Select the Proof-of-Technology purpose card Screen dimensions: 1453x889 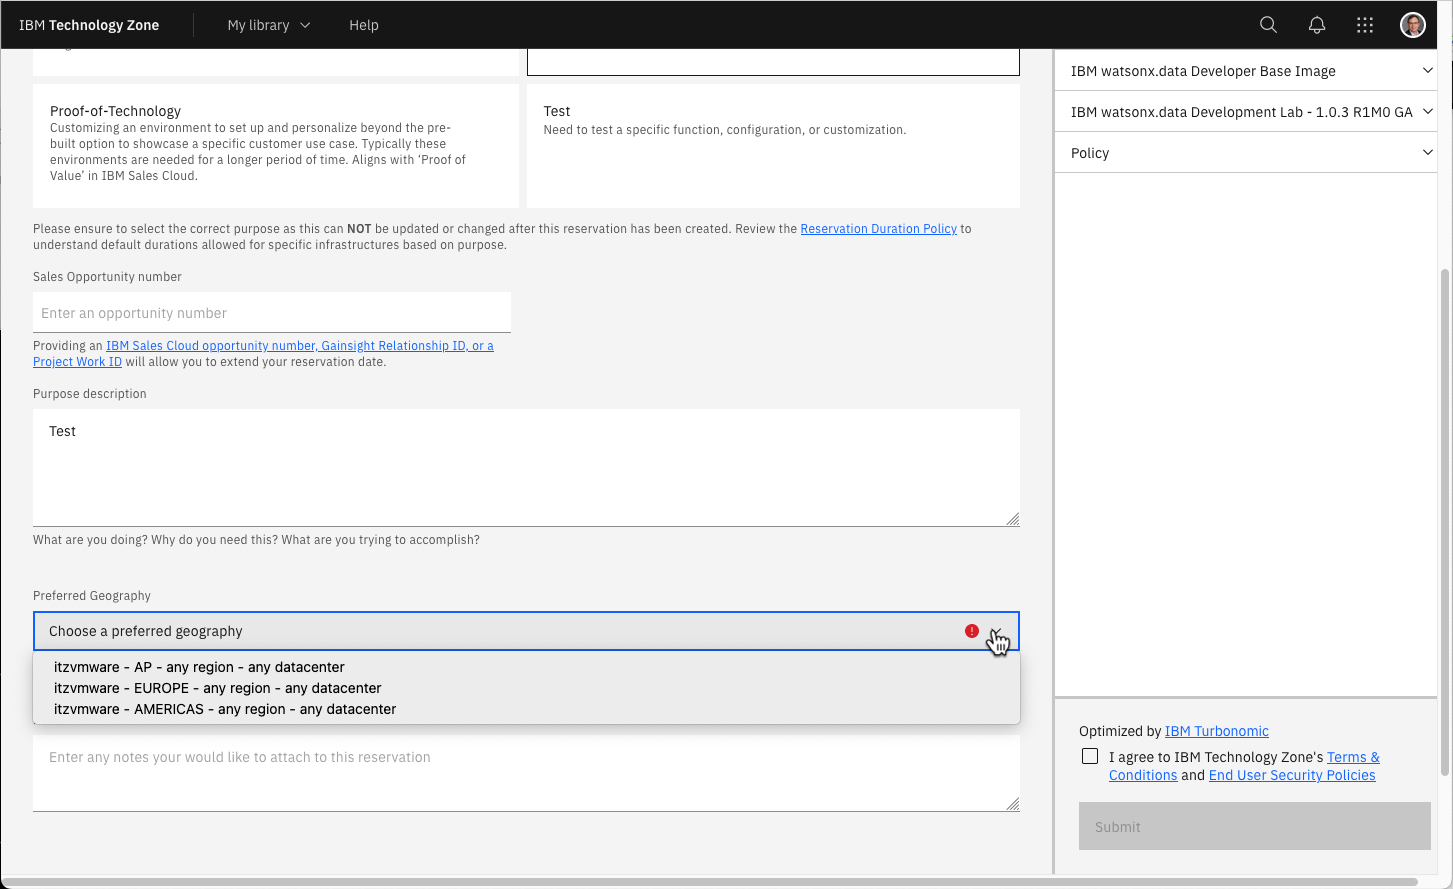click(x=276, y=146)
